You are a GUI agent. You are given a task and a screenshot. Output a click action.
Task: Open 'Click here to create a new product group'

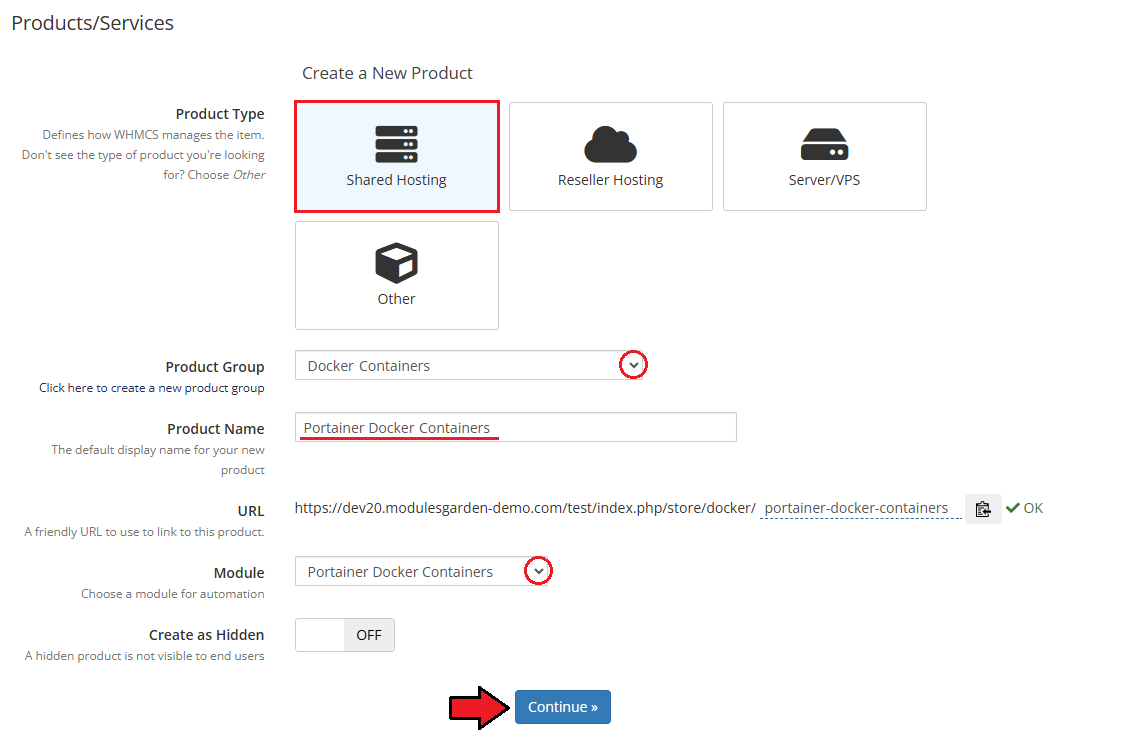[152, 388]
